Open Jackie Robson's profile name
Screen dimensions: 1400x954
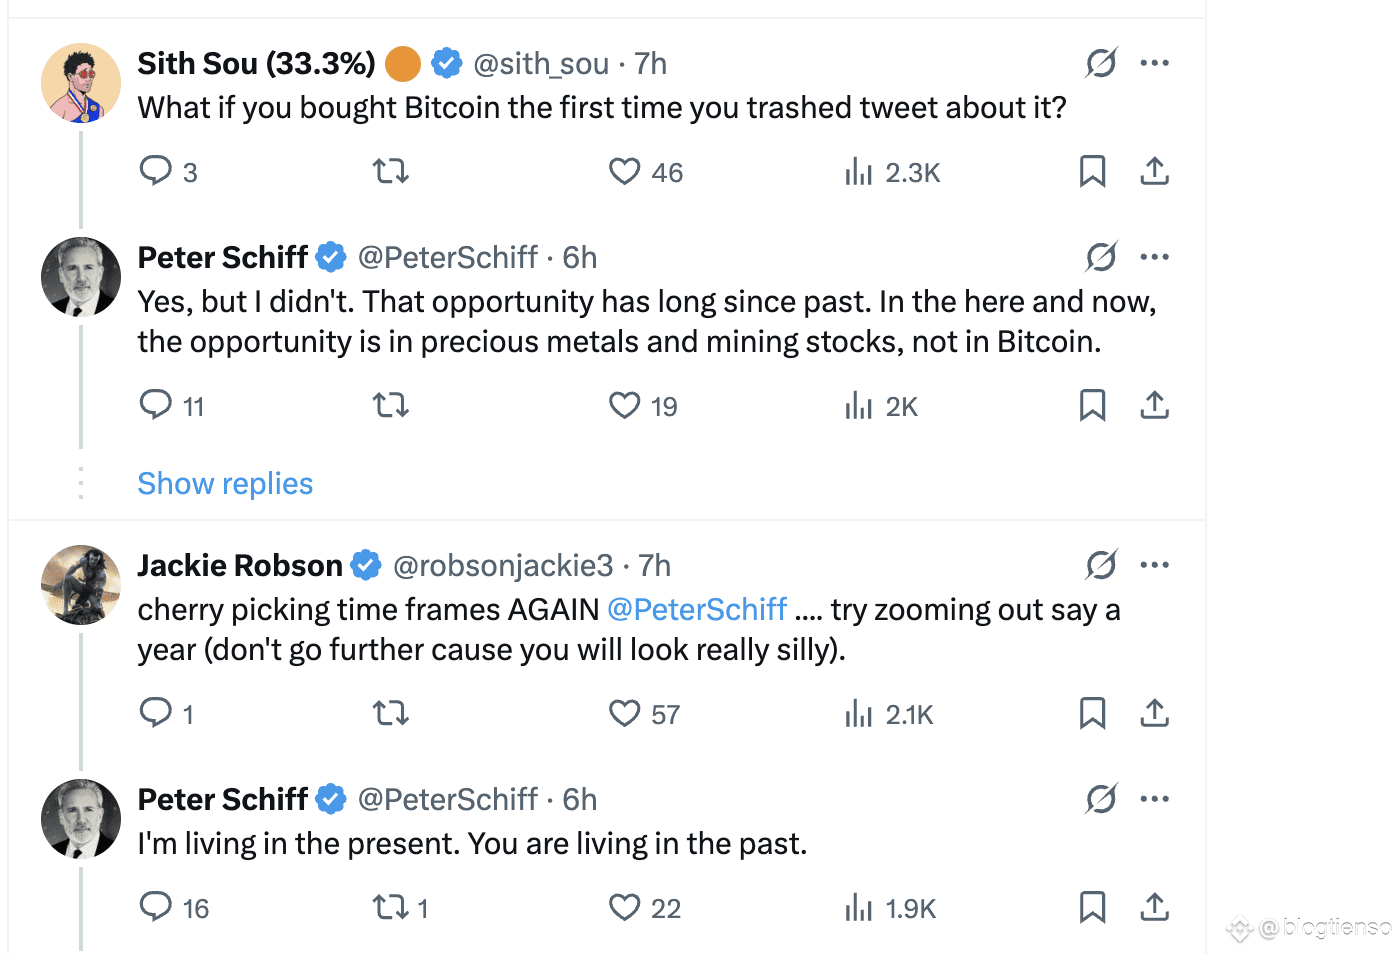(240, 566)
